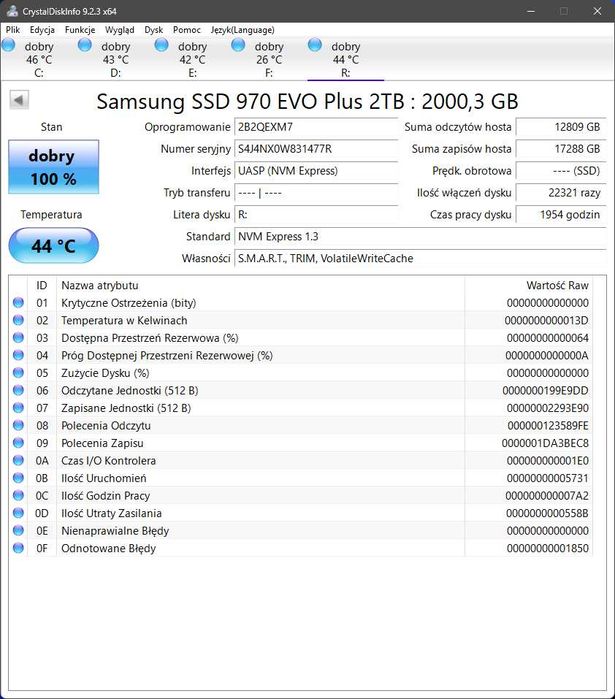Image resolution: width=615 pixels, height=699 pixels.
Task: Click the Oprogramowanie field 2B2QEXM7
Action: pyautogui.click(x=316, y=127)
